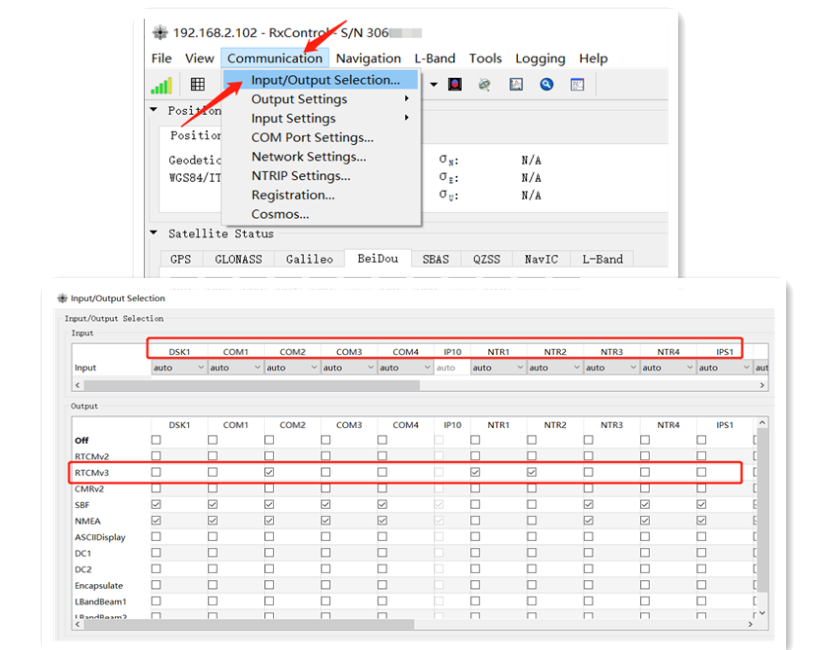Click the window layout toolbar icon

point(577,84)
